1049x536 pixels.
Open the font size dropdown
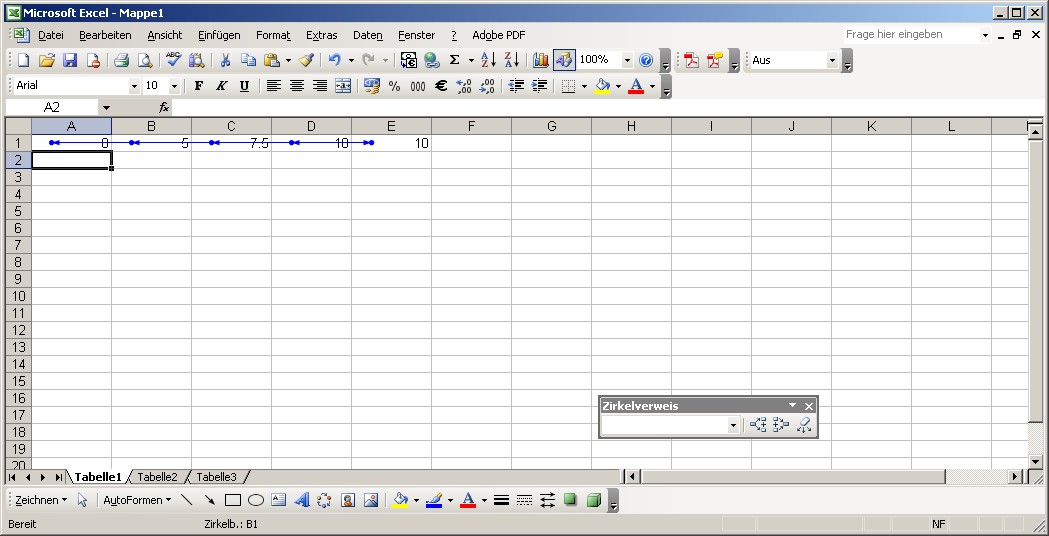[x=175, y=86]
